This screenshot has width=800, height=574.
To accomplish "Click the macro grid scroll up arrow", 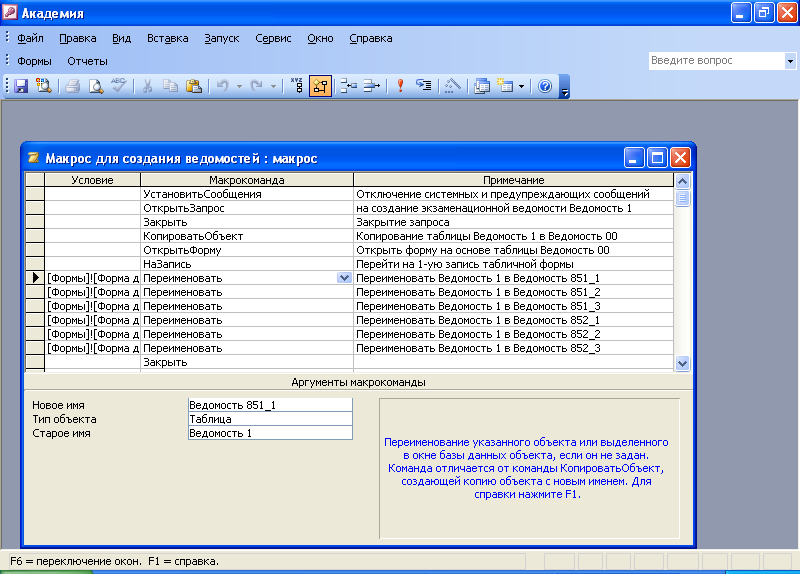I will (x=682, y=181).
